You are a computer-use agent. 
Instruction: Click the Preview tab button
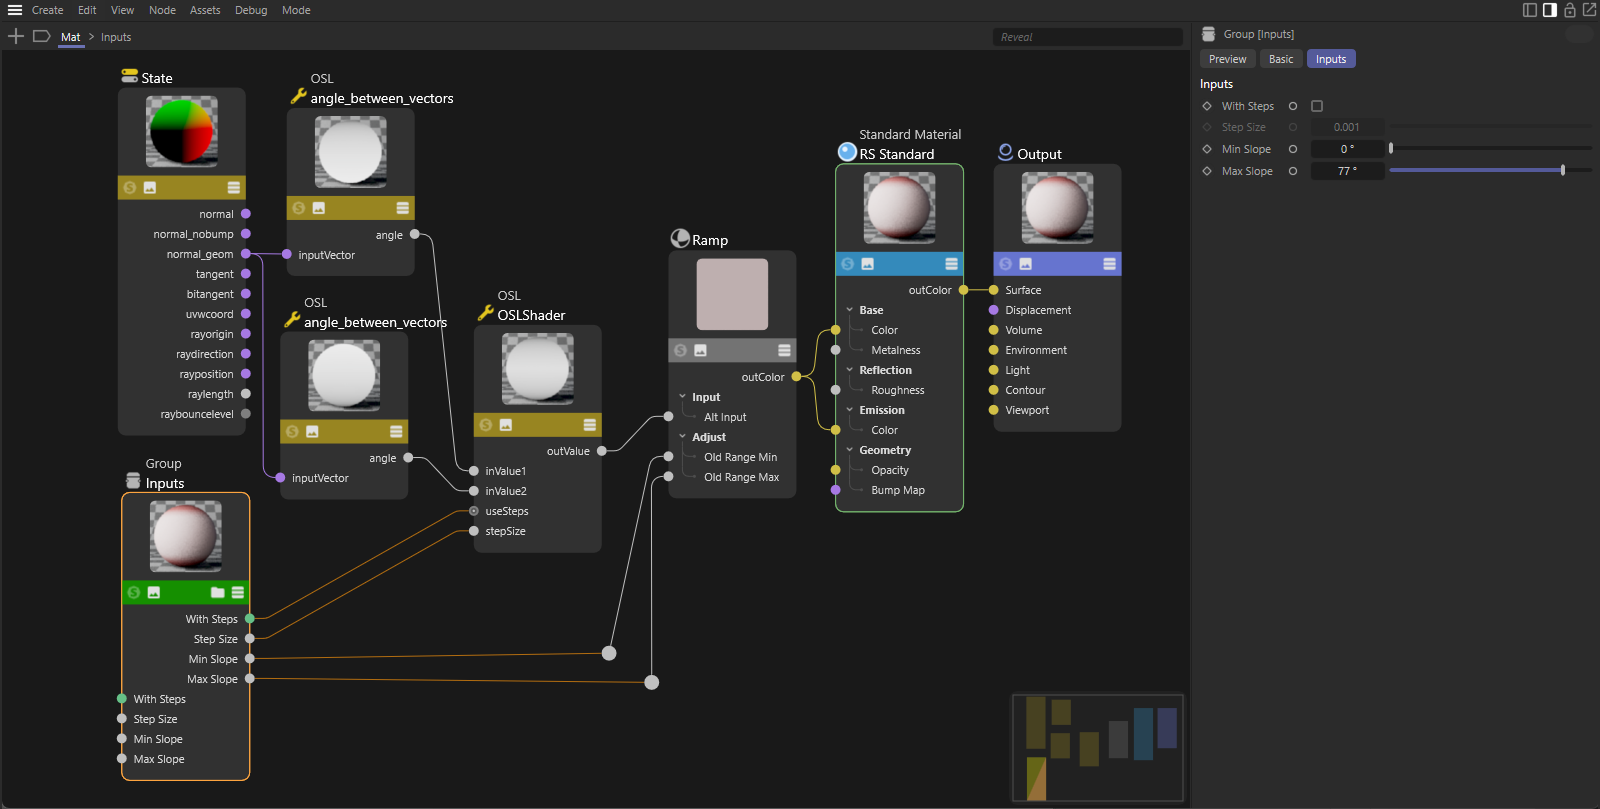pos(1227,59)
